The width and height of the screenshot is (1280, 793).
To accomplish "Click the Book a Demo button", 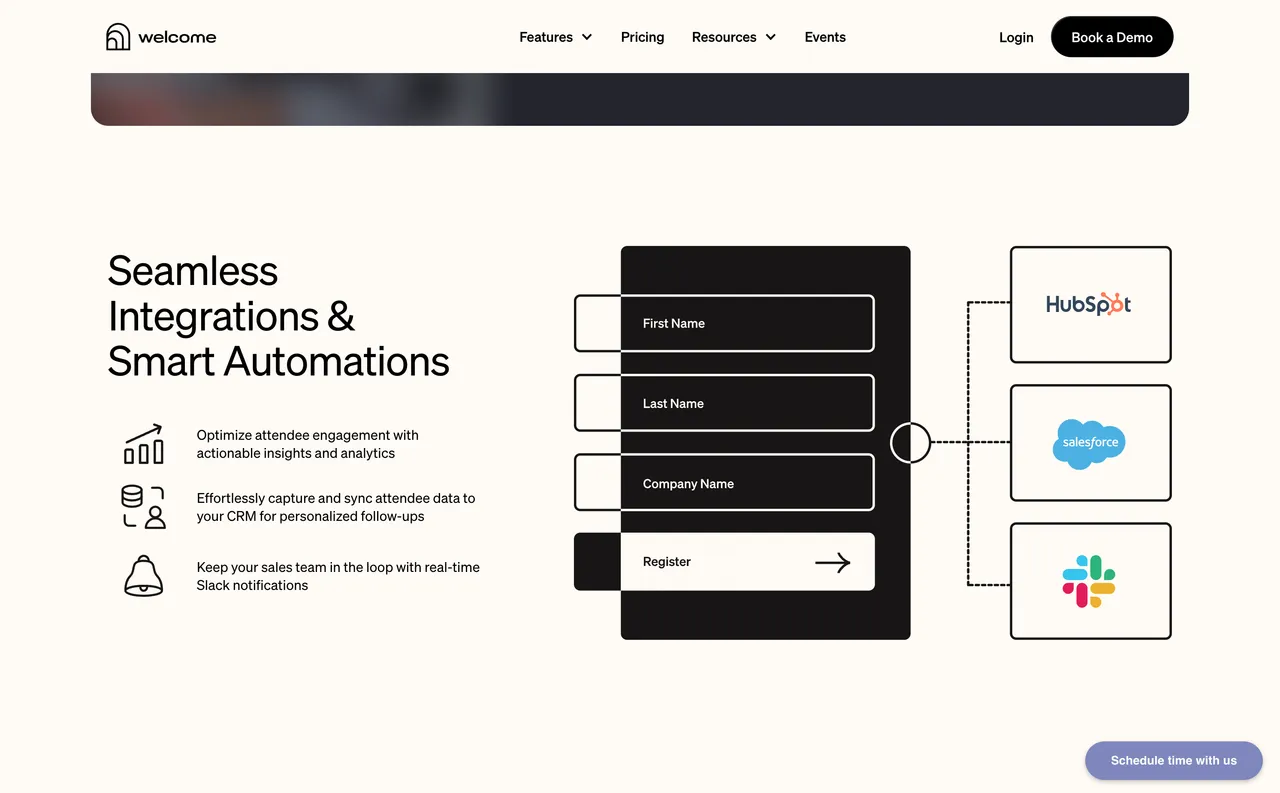I will pos(1112,37).
